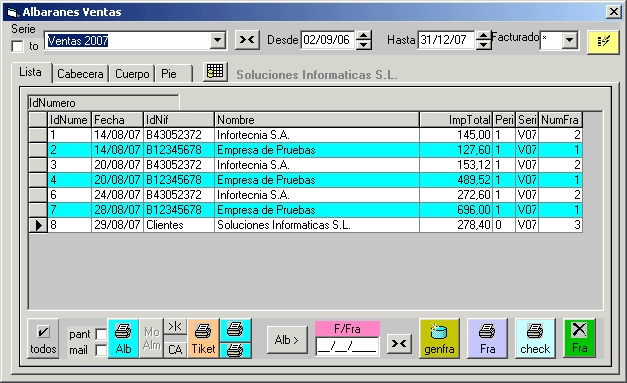This screenshot has width=627, height=383.
Task: Click the 489,52 total cell
Action: click(x=456, y=180)
